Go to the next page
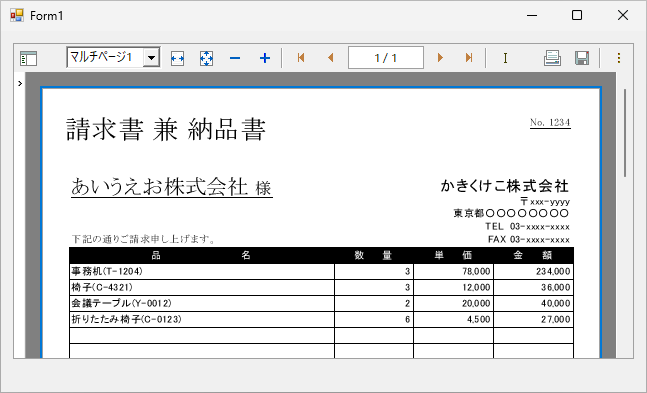Viewport: 647px width, 393px height. 440,57
